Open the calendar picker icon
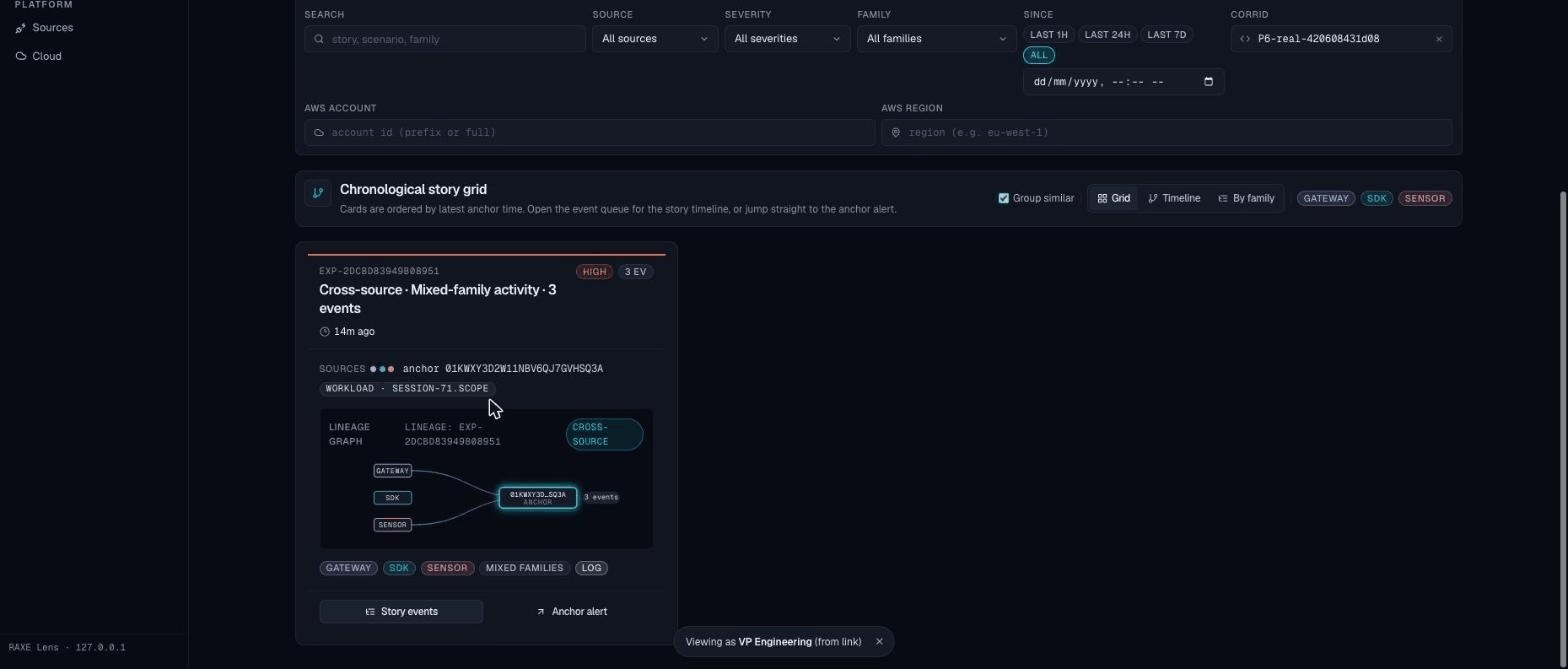The image size is (1568, 669). [x=1208, y=82]
